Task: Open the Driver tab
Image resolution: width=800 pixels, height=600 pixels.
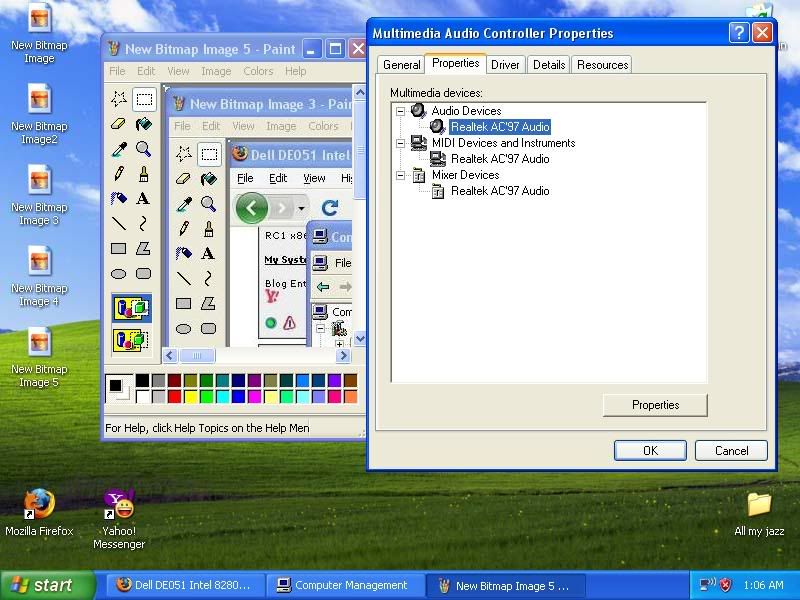Action: 505,65
